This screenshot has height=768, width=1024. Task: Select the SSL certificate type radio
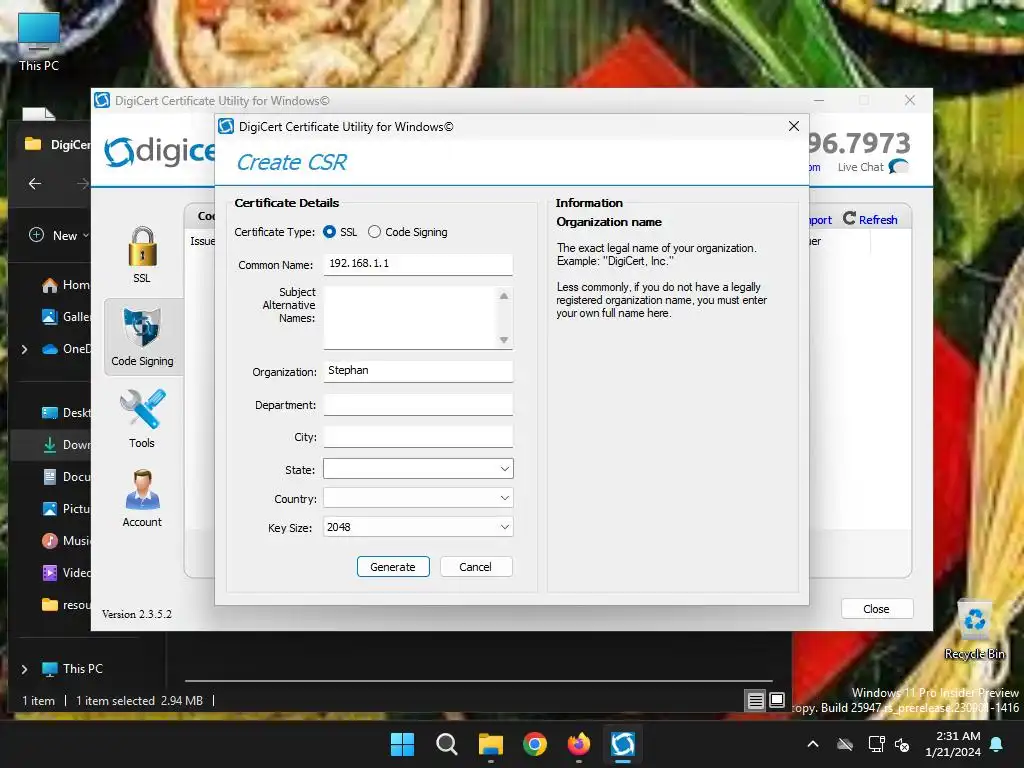point(330,232)
